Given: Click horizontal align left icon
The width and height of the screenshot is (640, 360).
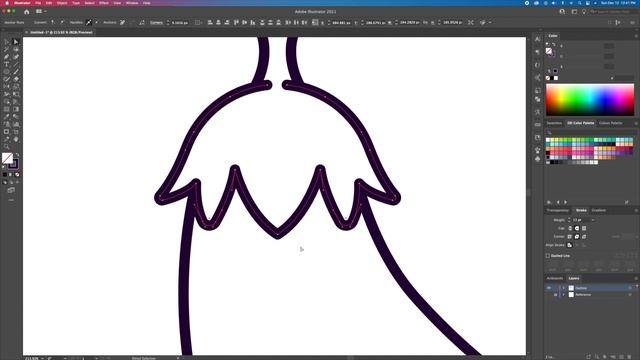Looking at the screenshot, I should pos(210,22).
